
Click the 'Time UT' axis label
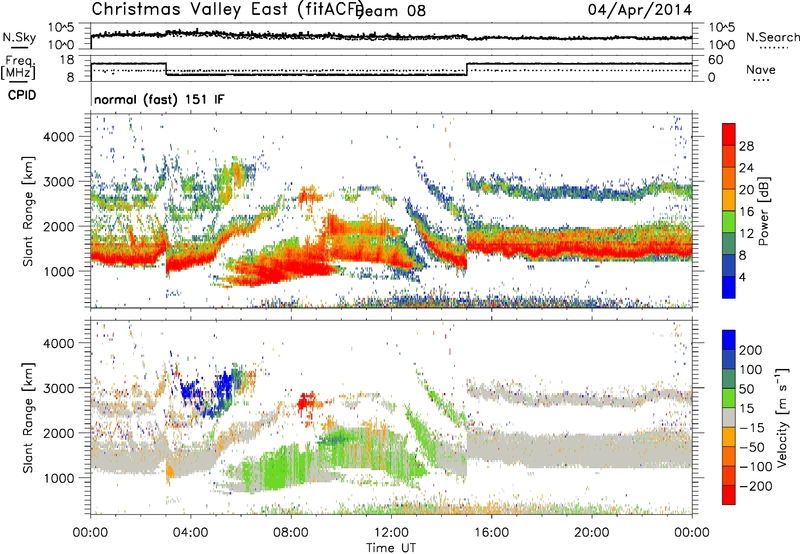tap(391, 548)
